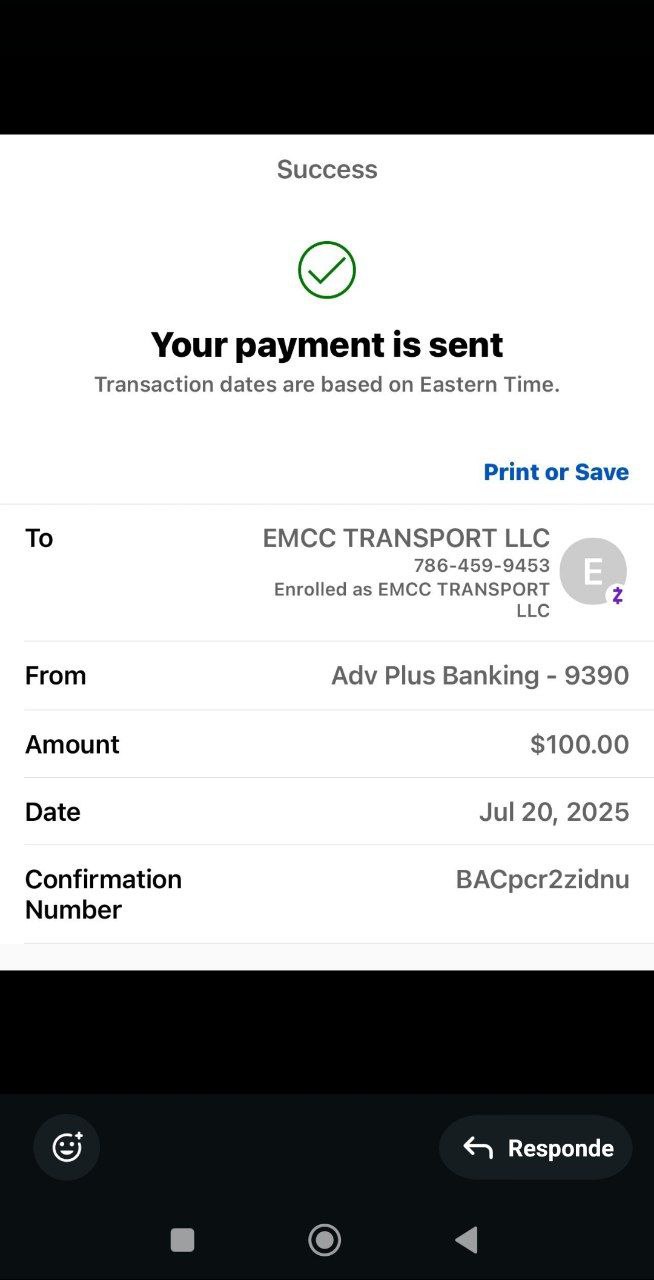The image size is (654, 1280).
Task: Click the Print or Save link
Action: [x=556, y=472]
